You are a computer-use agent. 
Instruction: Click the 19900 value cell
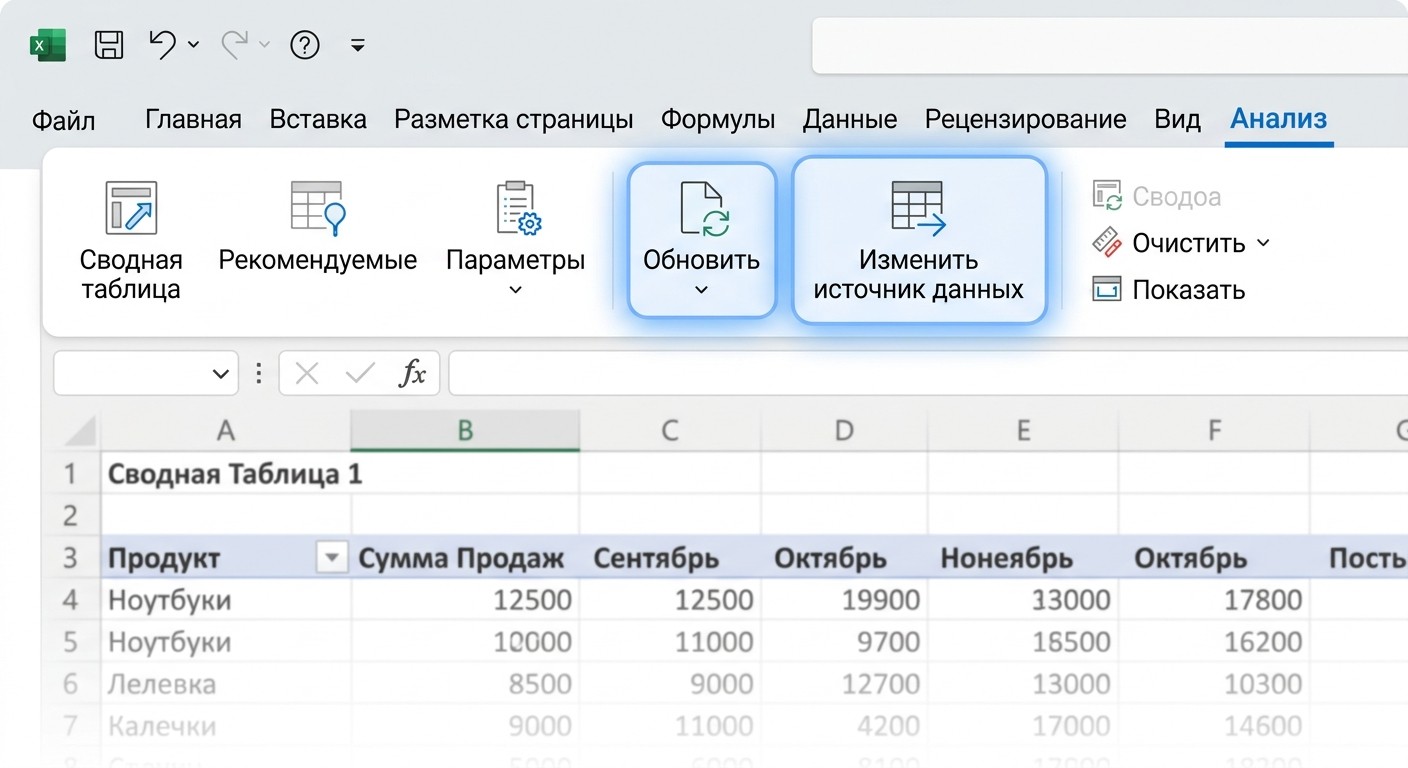point(844,600)
